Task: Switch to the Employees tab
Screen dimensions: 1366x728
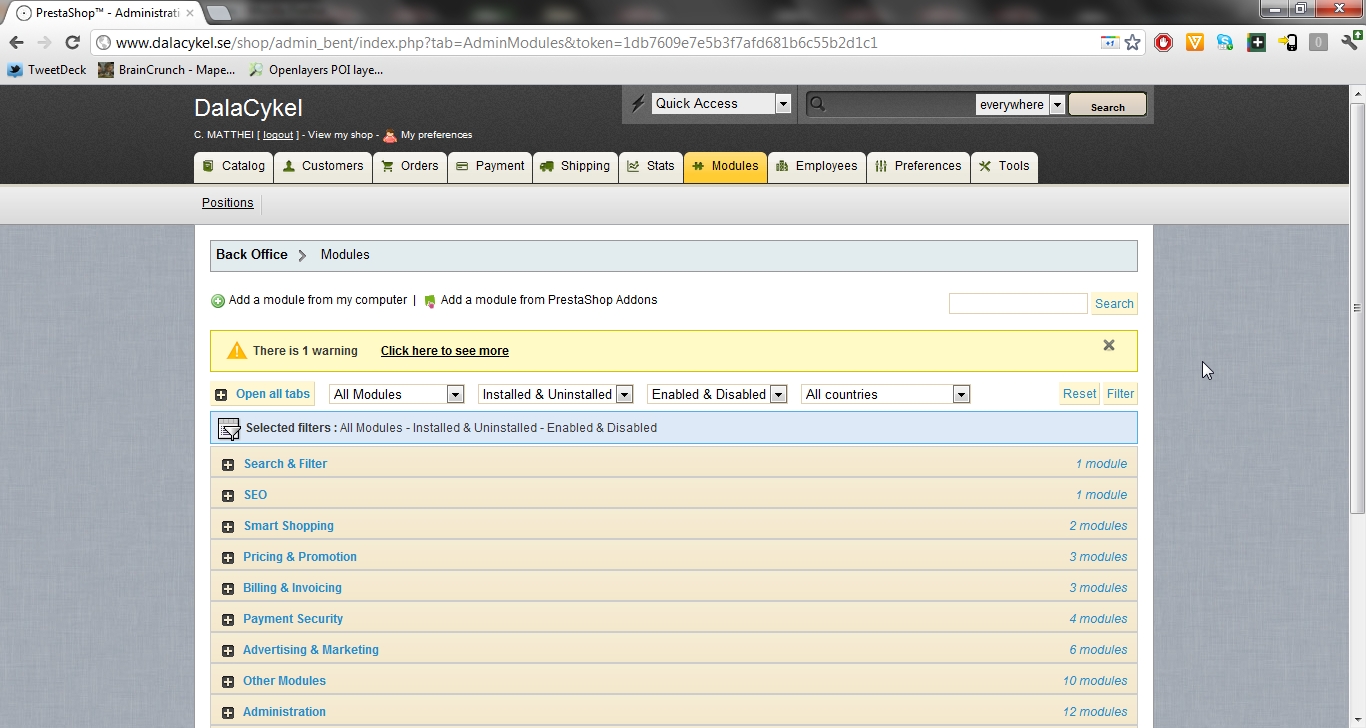Action: pyautogui.click(x=816, y=167)
